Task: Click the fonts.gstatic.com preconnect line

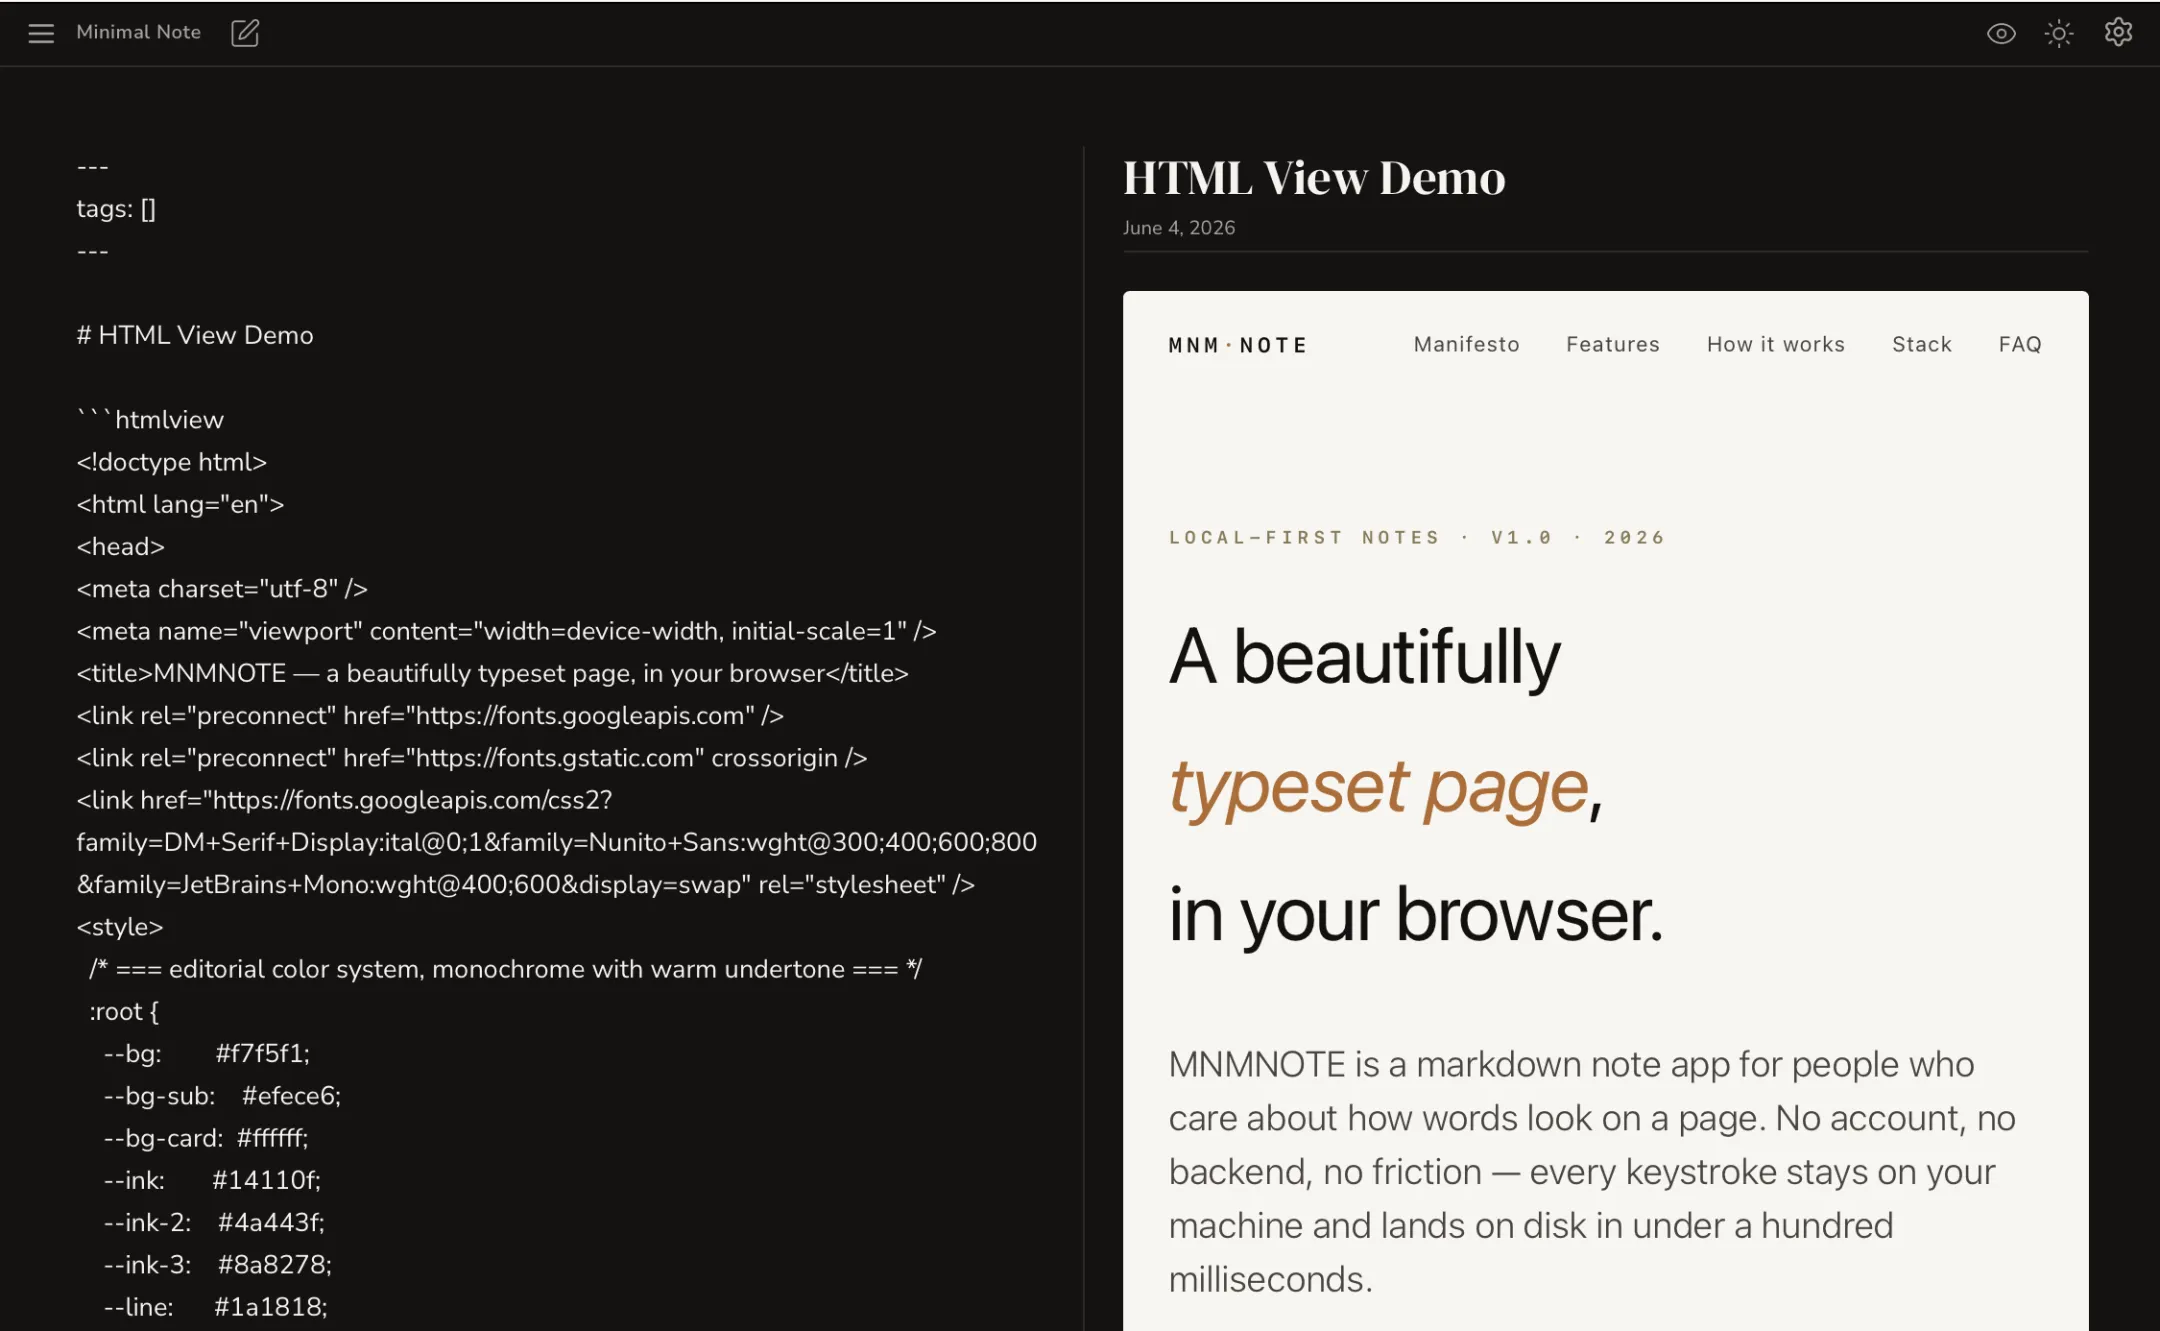Action: coord(472,758)
